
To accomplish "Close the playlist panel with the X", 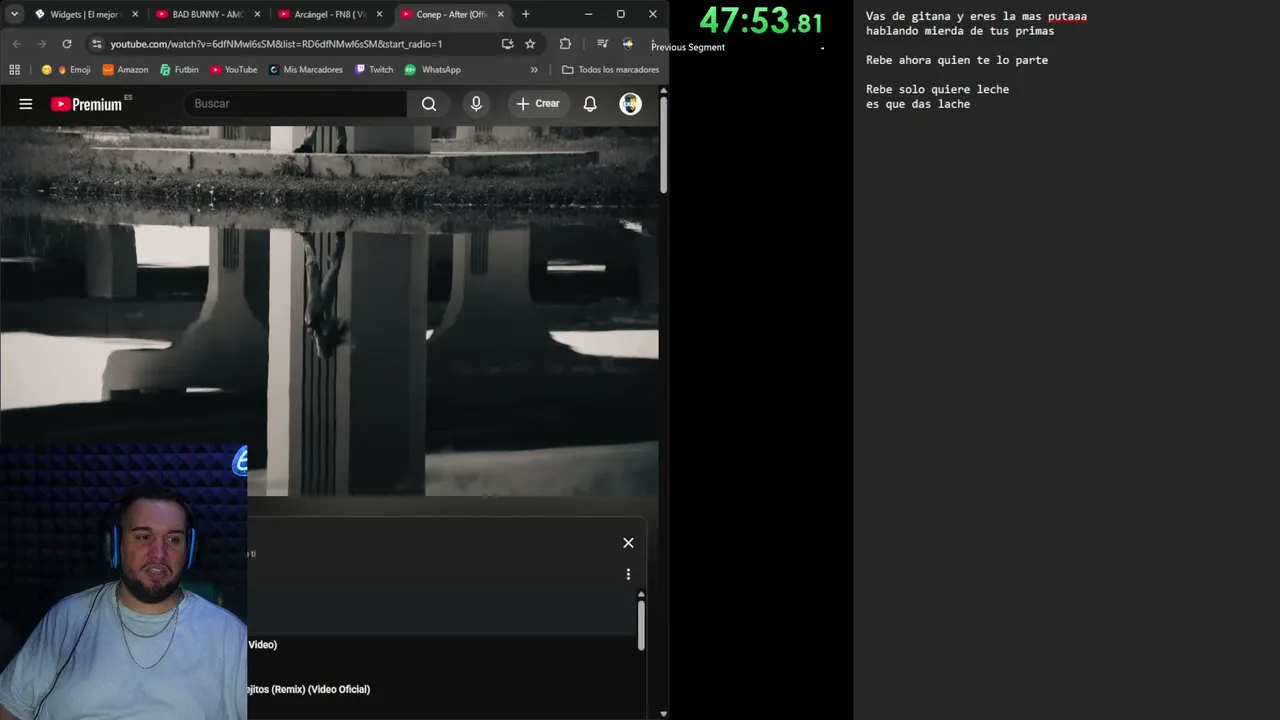I will coord(628,543).
